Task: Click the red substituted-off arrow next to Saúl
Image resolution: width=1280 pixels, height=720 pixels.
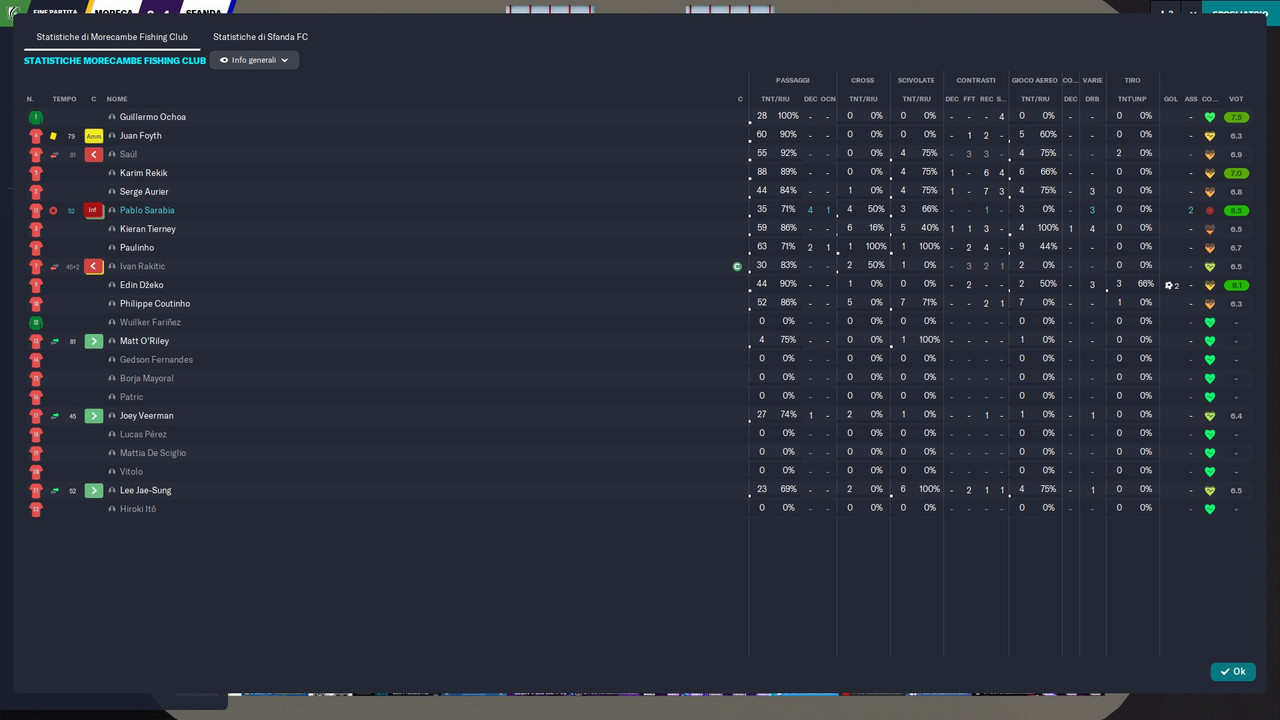Action: pos(94,155)
